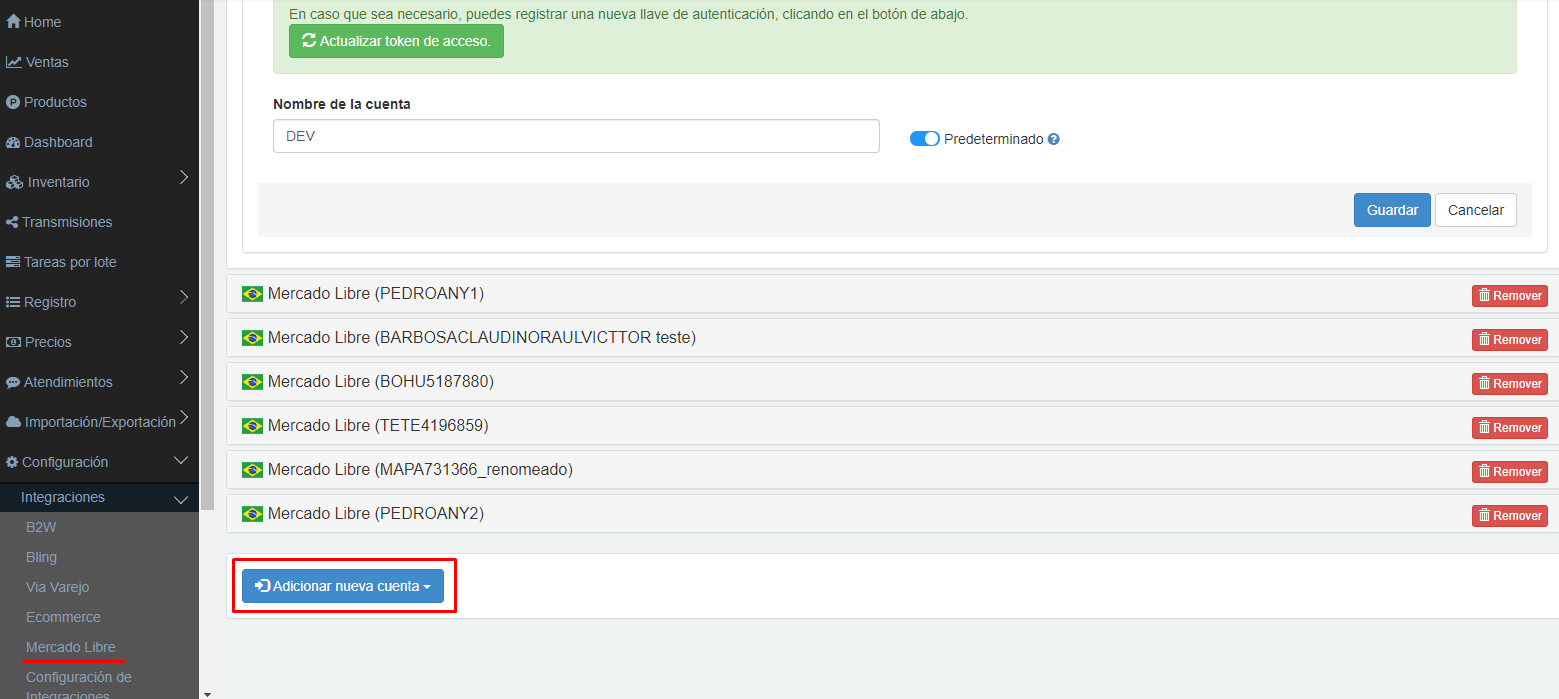Open Mercado Libre (BOHU5187880) account row
1559x699 pixels.
pos(892,382)
